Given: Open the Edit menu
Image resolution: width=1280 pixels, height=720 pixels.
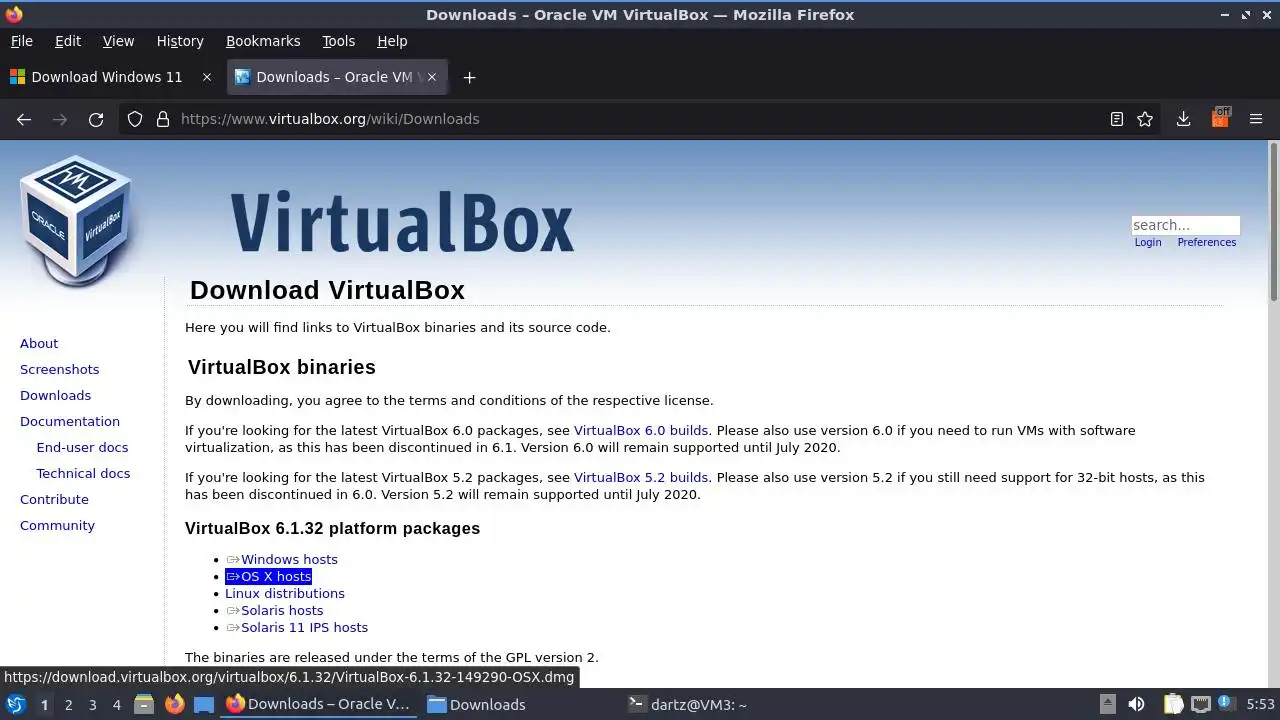Looking at the screenshot, I should click(x=68, y=41).
